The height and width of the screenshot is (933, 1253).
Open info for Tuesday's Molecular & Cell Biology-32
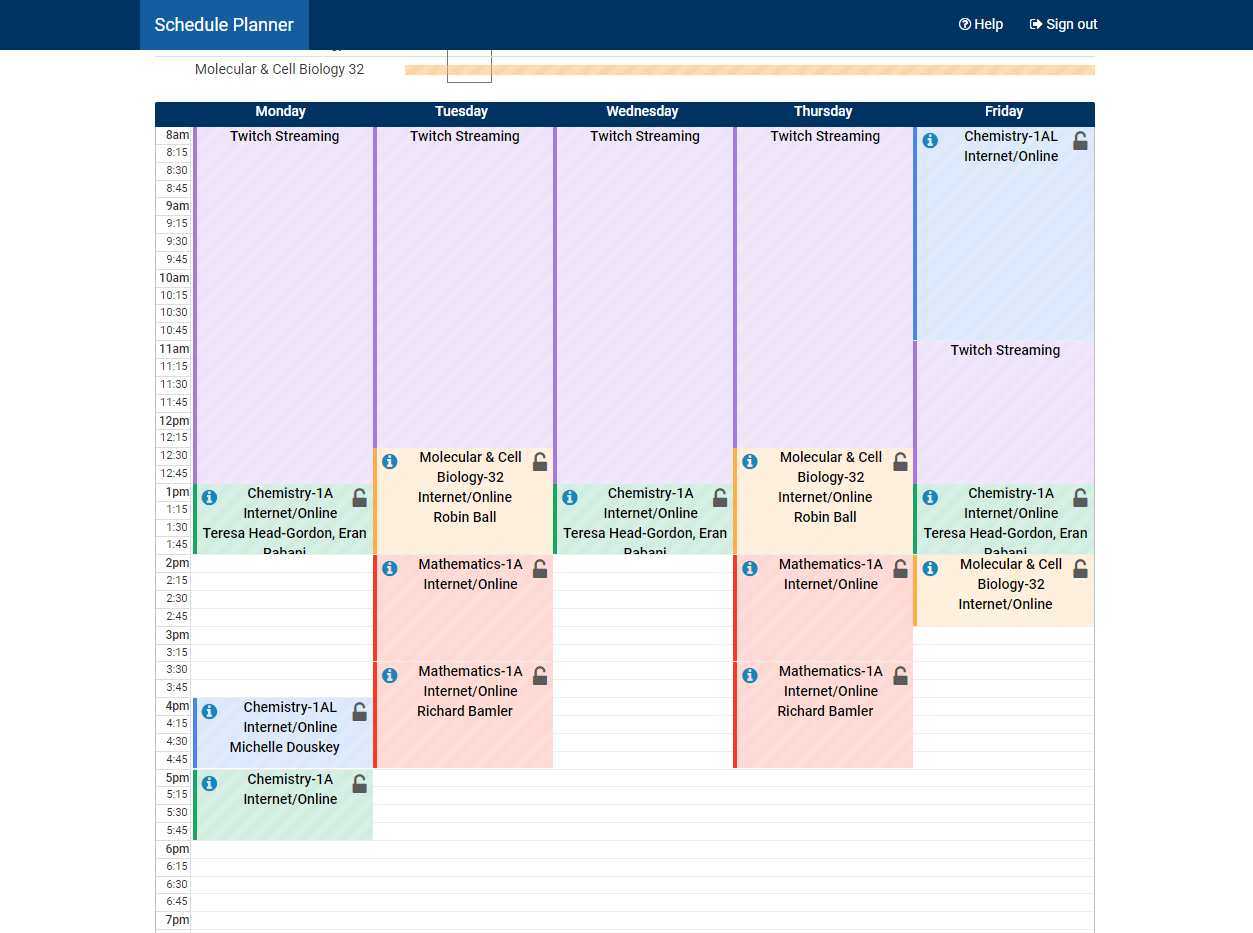pyautogui.click(x=389, y=461)
